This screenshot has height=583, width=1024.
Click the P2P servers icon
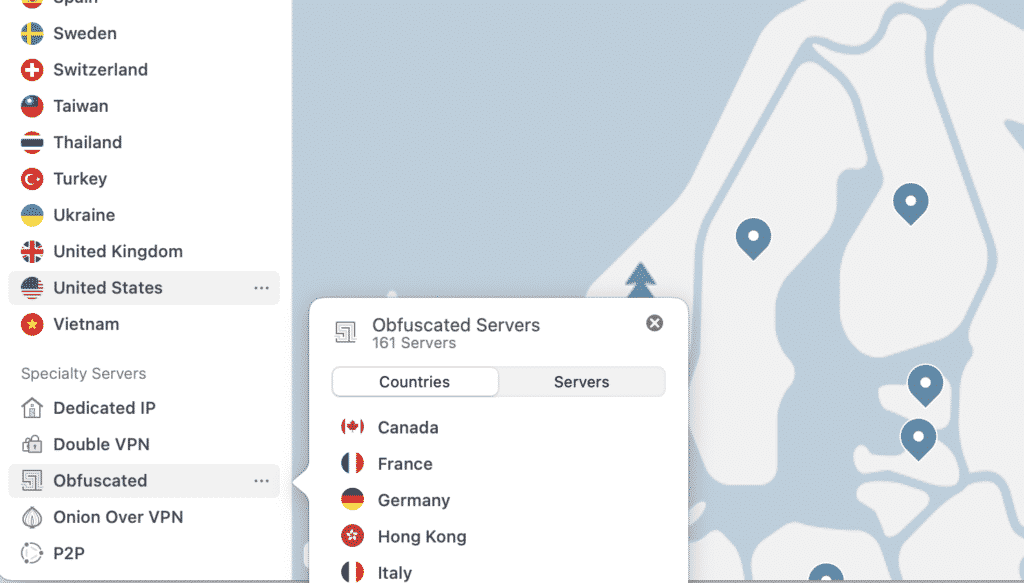[31, 553]
